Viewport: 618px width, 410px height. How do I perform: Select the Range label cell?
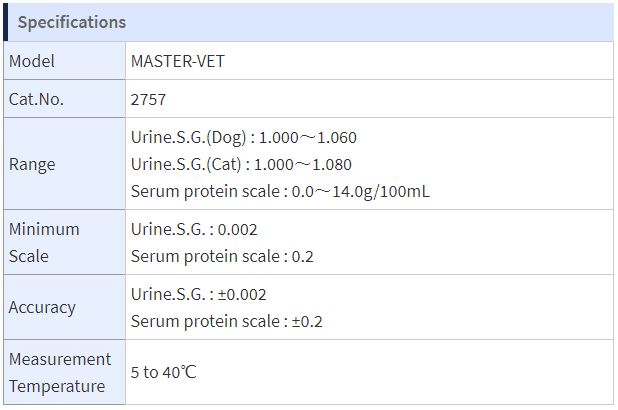click(65, 164)
